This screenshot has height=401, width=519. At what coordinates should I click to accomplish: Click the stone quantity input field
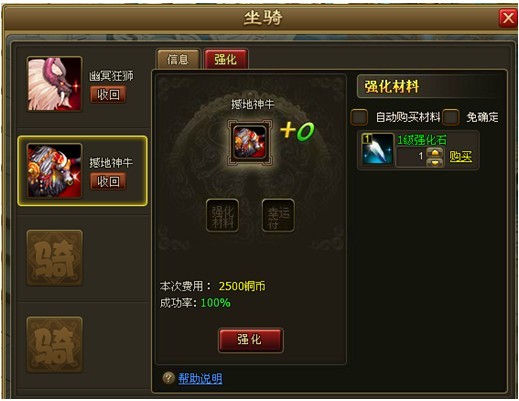(411, 157)
